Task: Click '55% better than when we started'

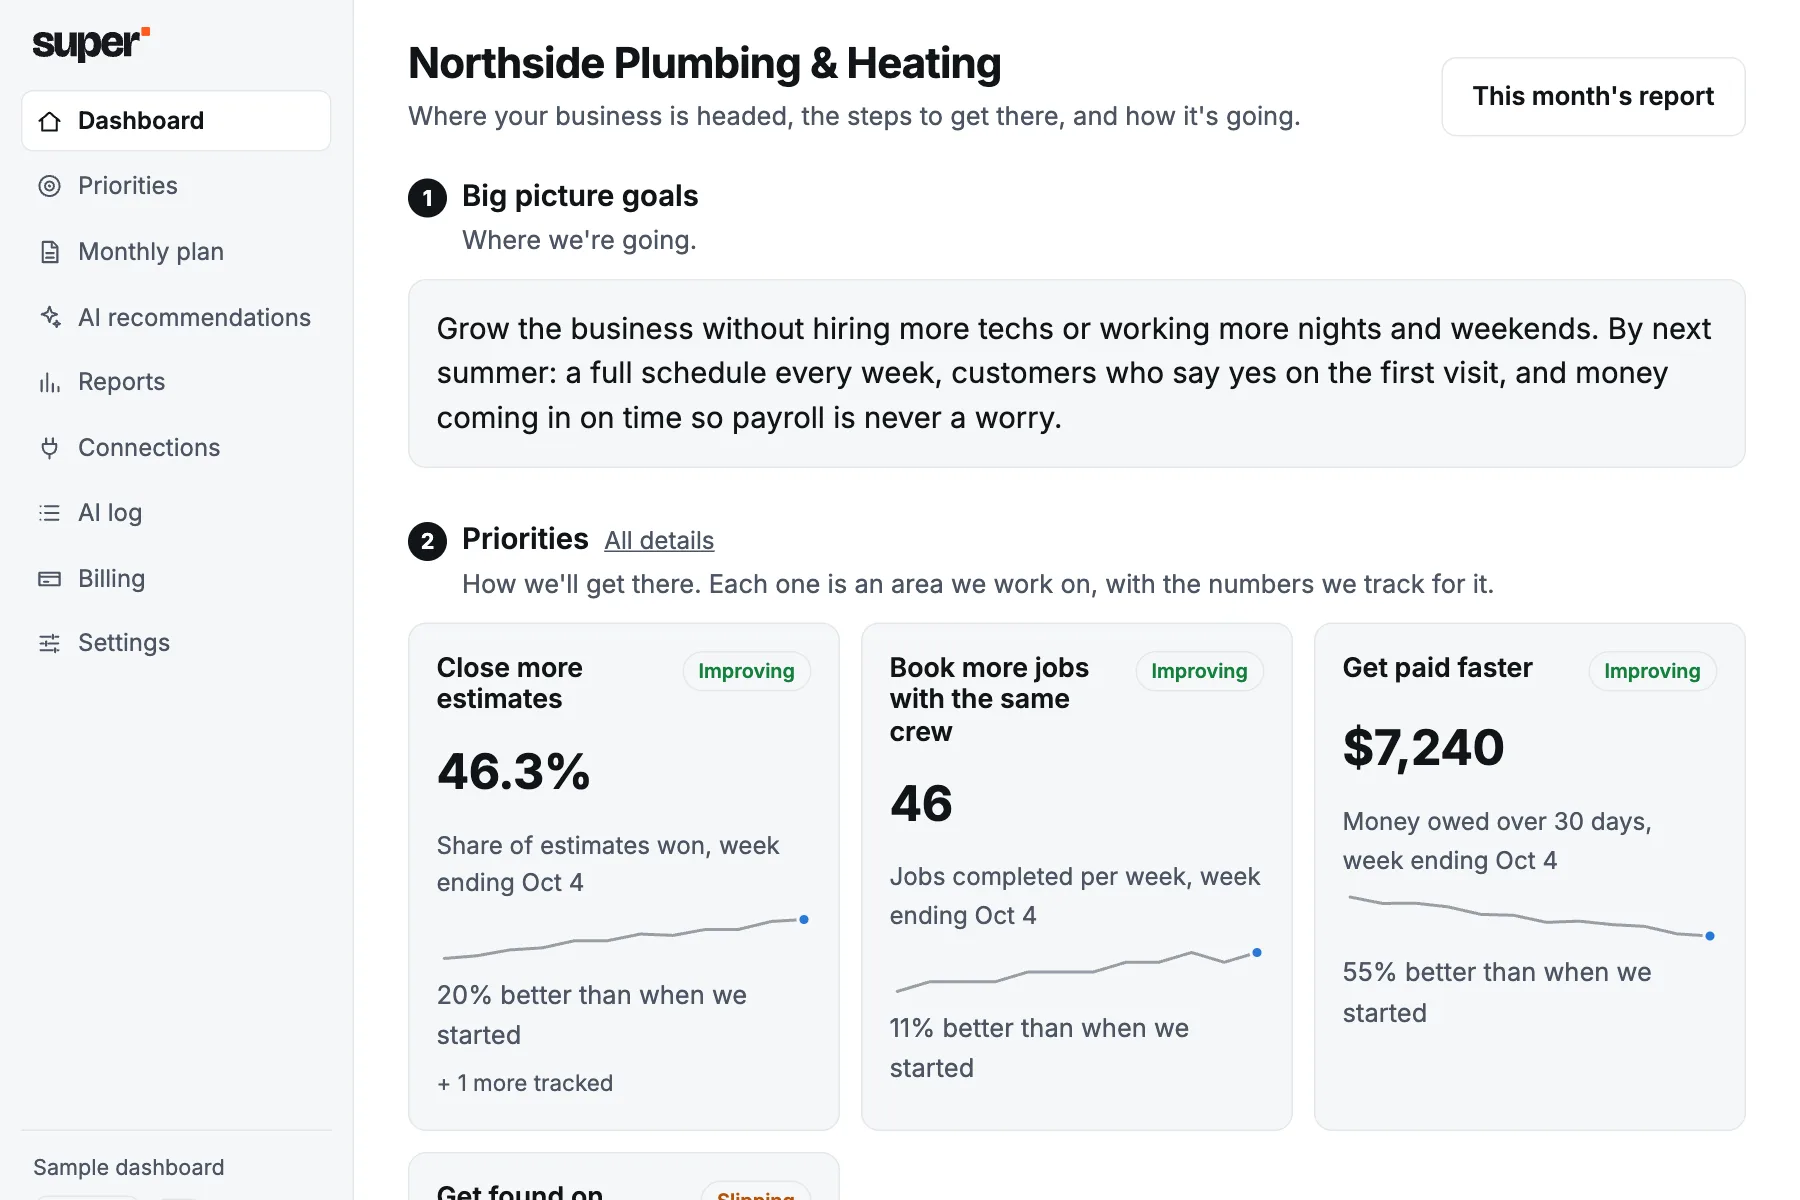Action: pyautogui.click(x=1496, y=992)
